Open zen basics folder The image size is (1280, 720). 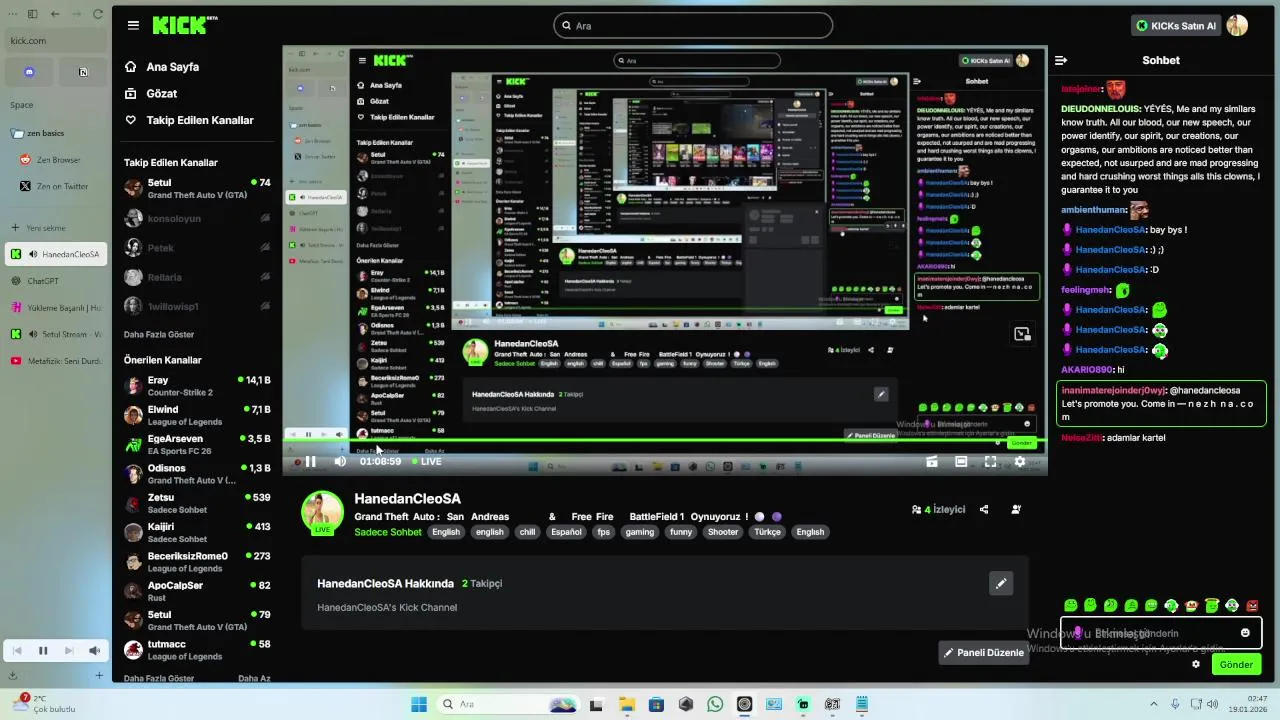tap(54, 133)
